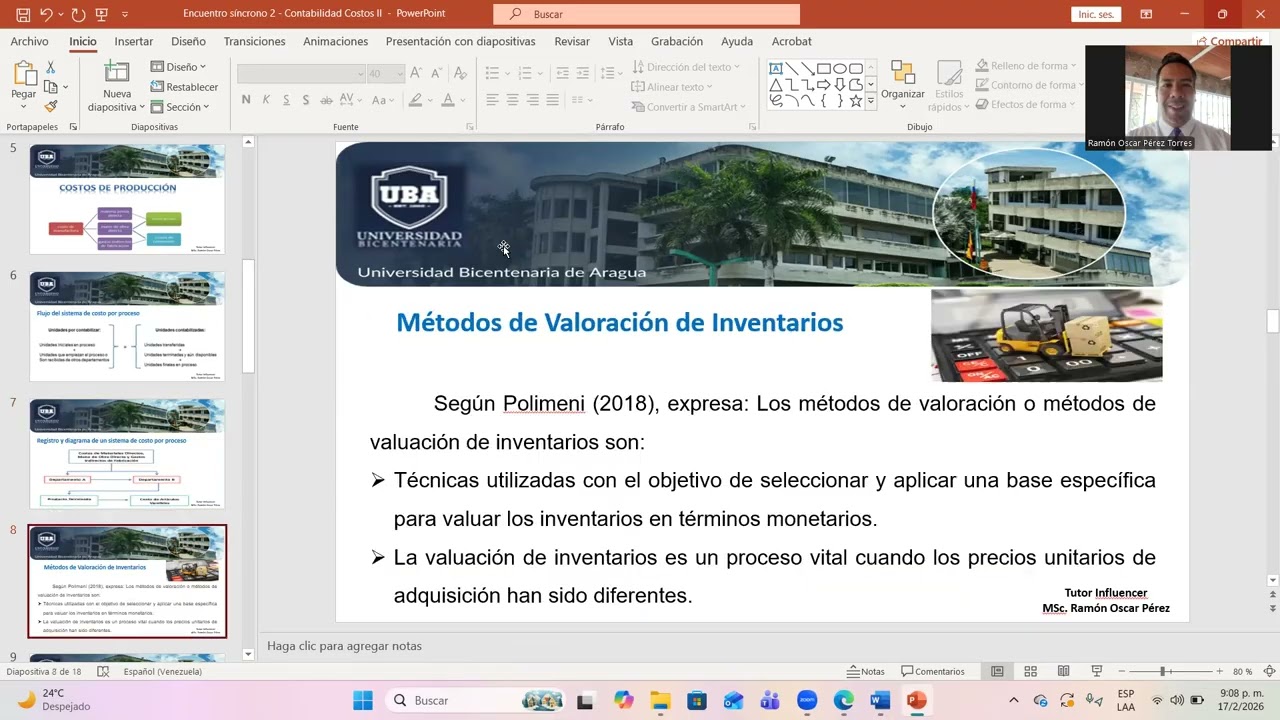Viewport: 1280px width, 720px height.
Task: Click the zoom slider handle
Action: [x=1162, y=671]
